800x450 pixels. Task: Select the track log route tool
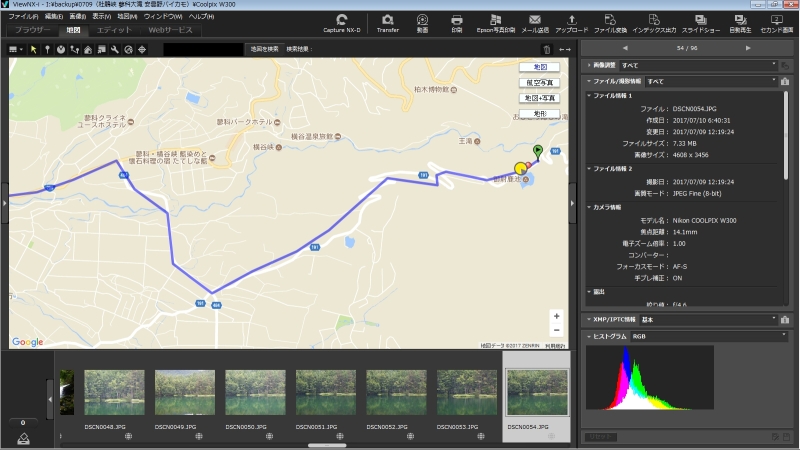tap(74, 49)
